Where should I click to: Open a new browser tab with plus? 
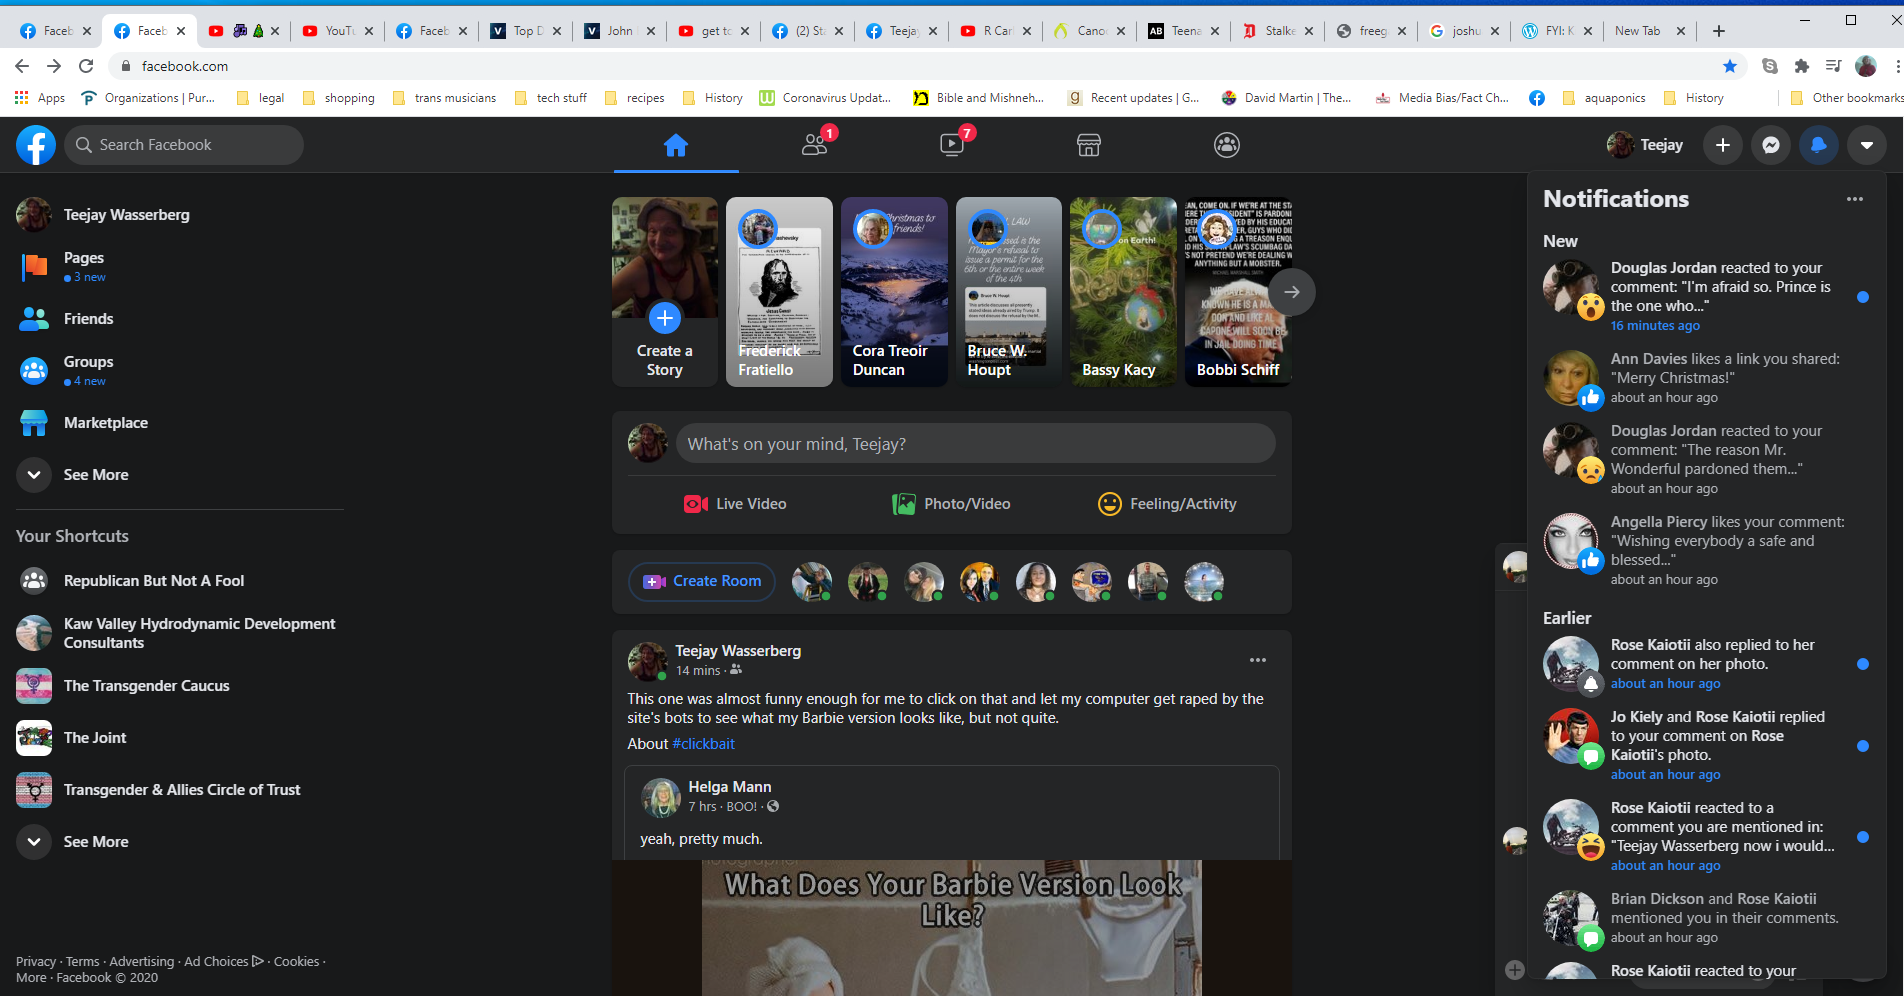pos(1719,31)
